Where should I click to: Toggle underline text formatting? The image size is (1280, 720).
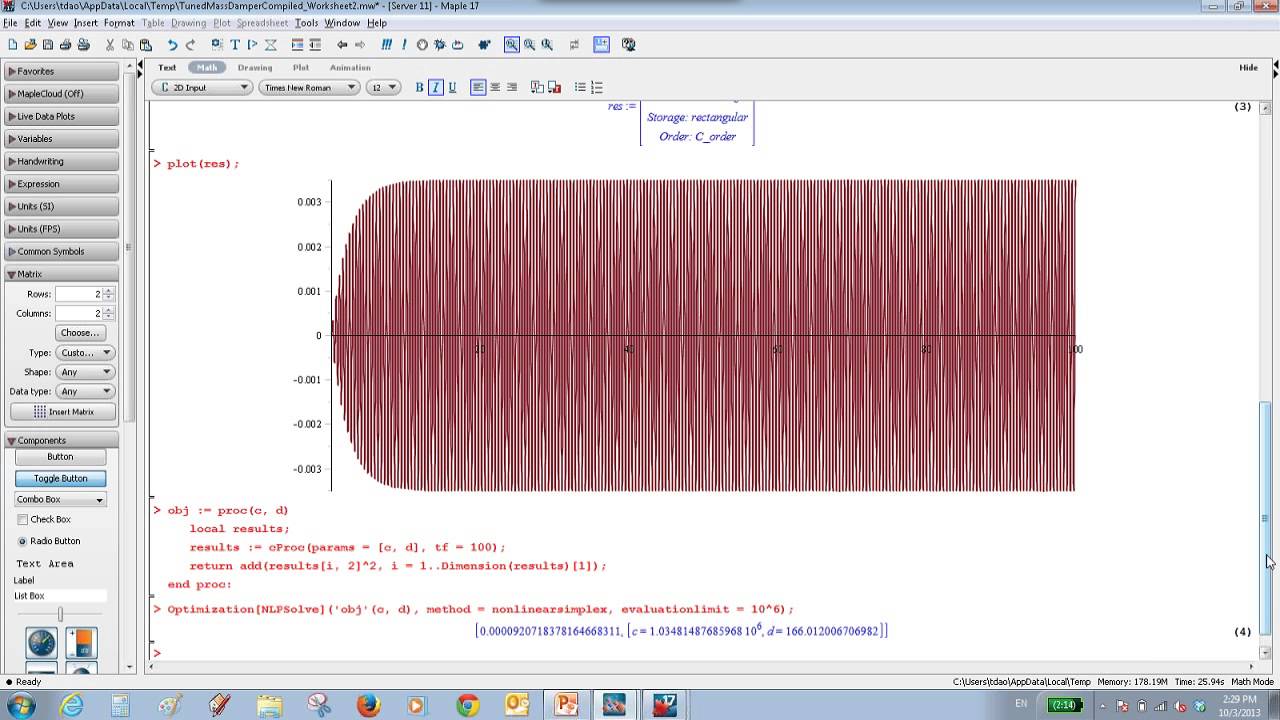(x=452, y=87)
